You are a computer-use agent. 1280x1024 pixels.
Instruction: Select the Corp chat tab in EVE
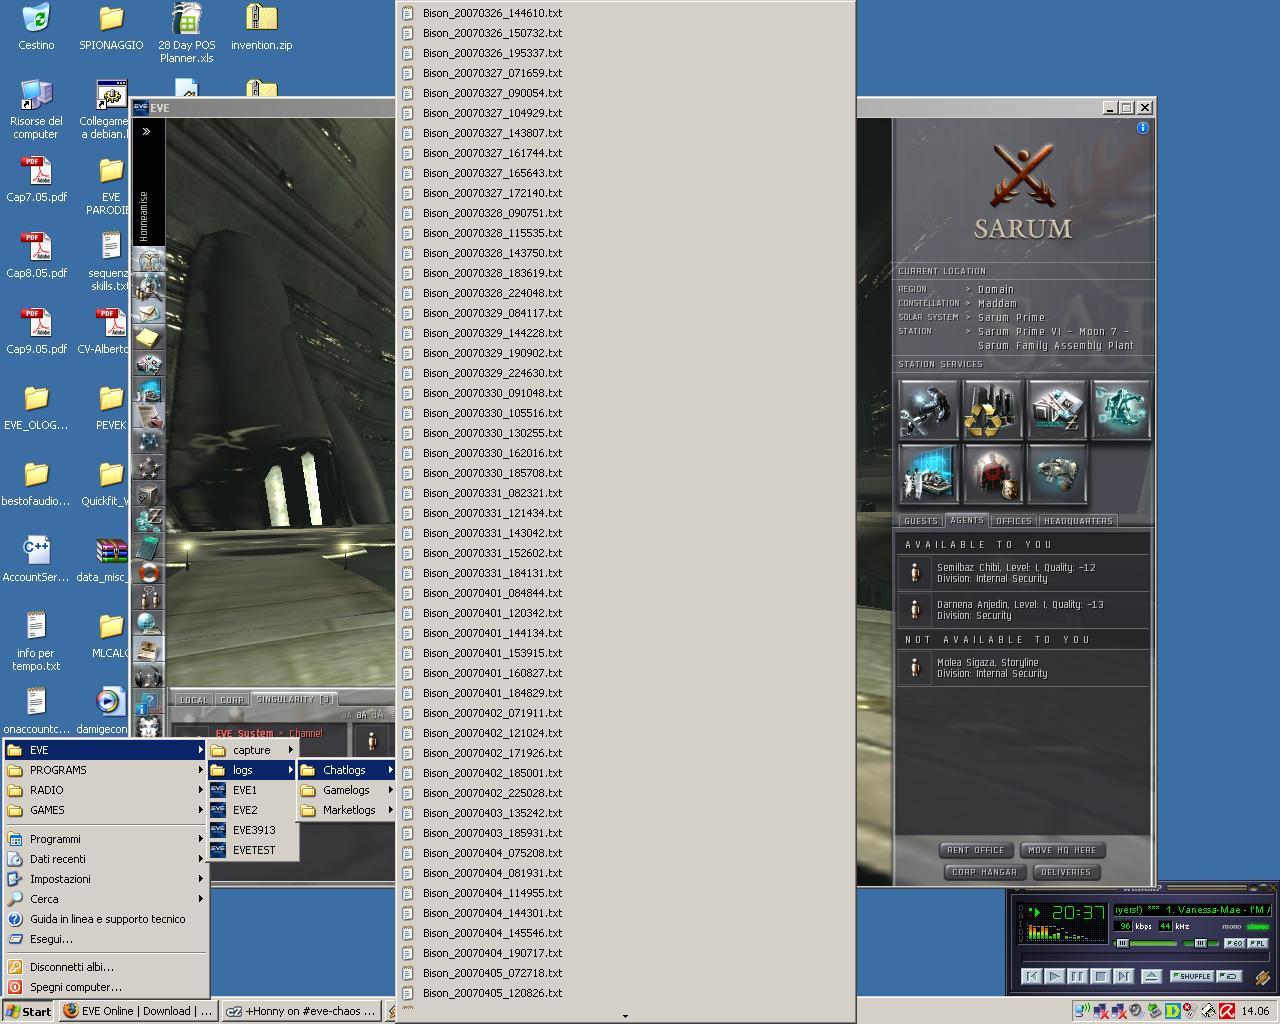(232, 700)
